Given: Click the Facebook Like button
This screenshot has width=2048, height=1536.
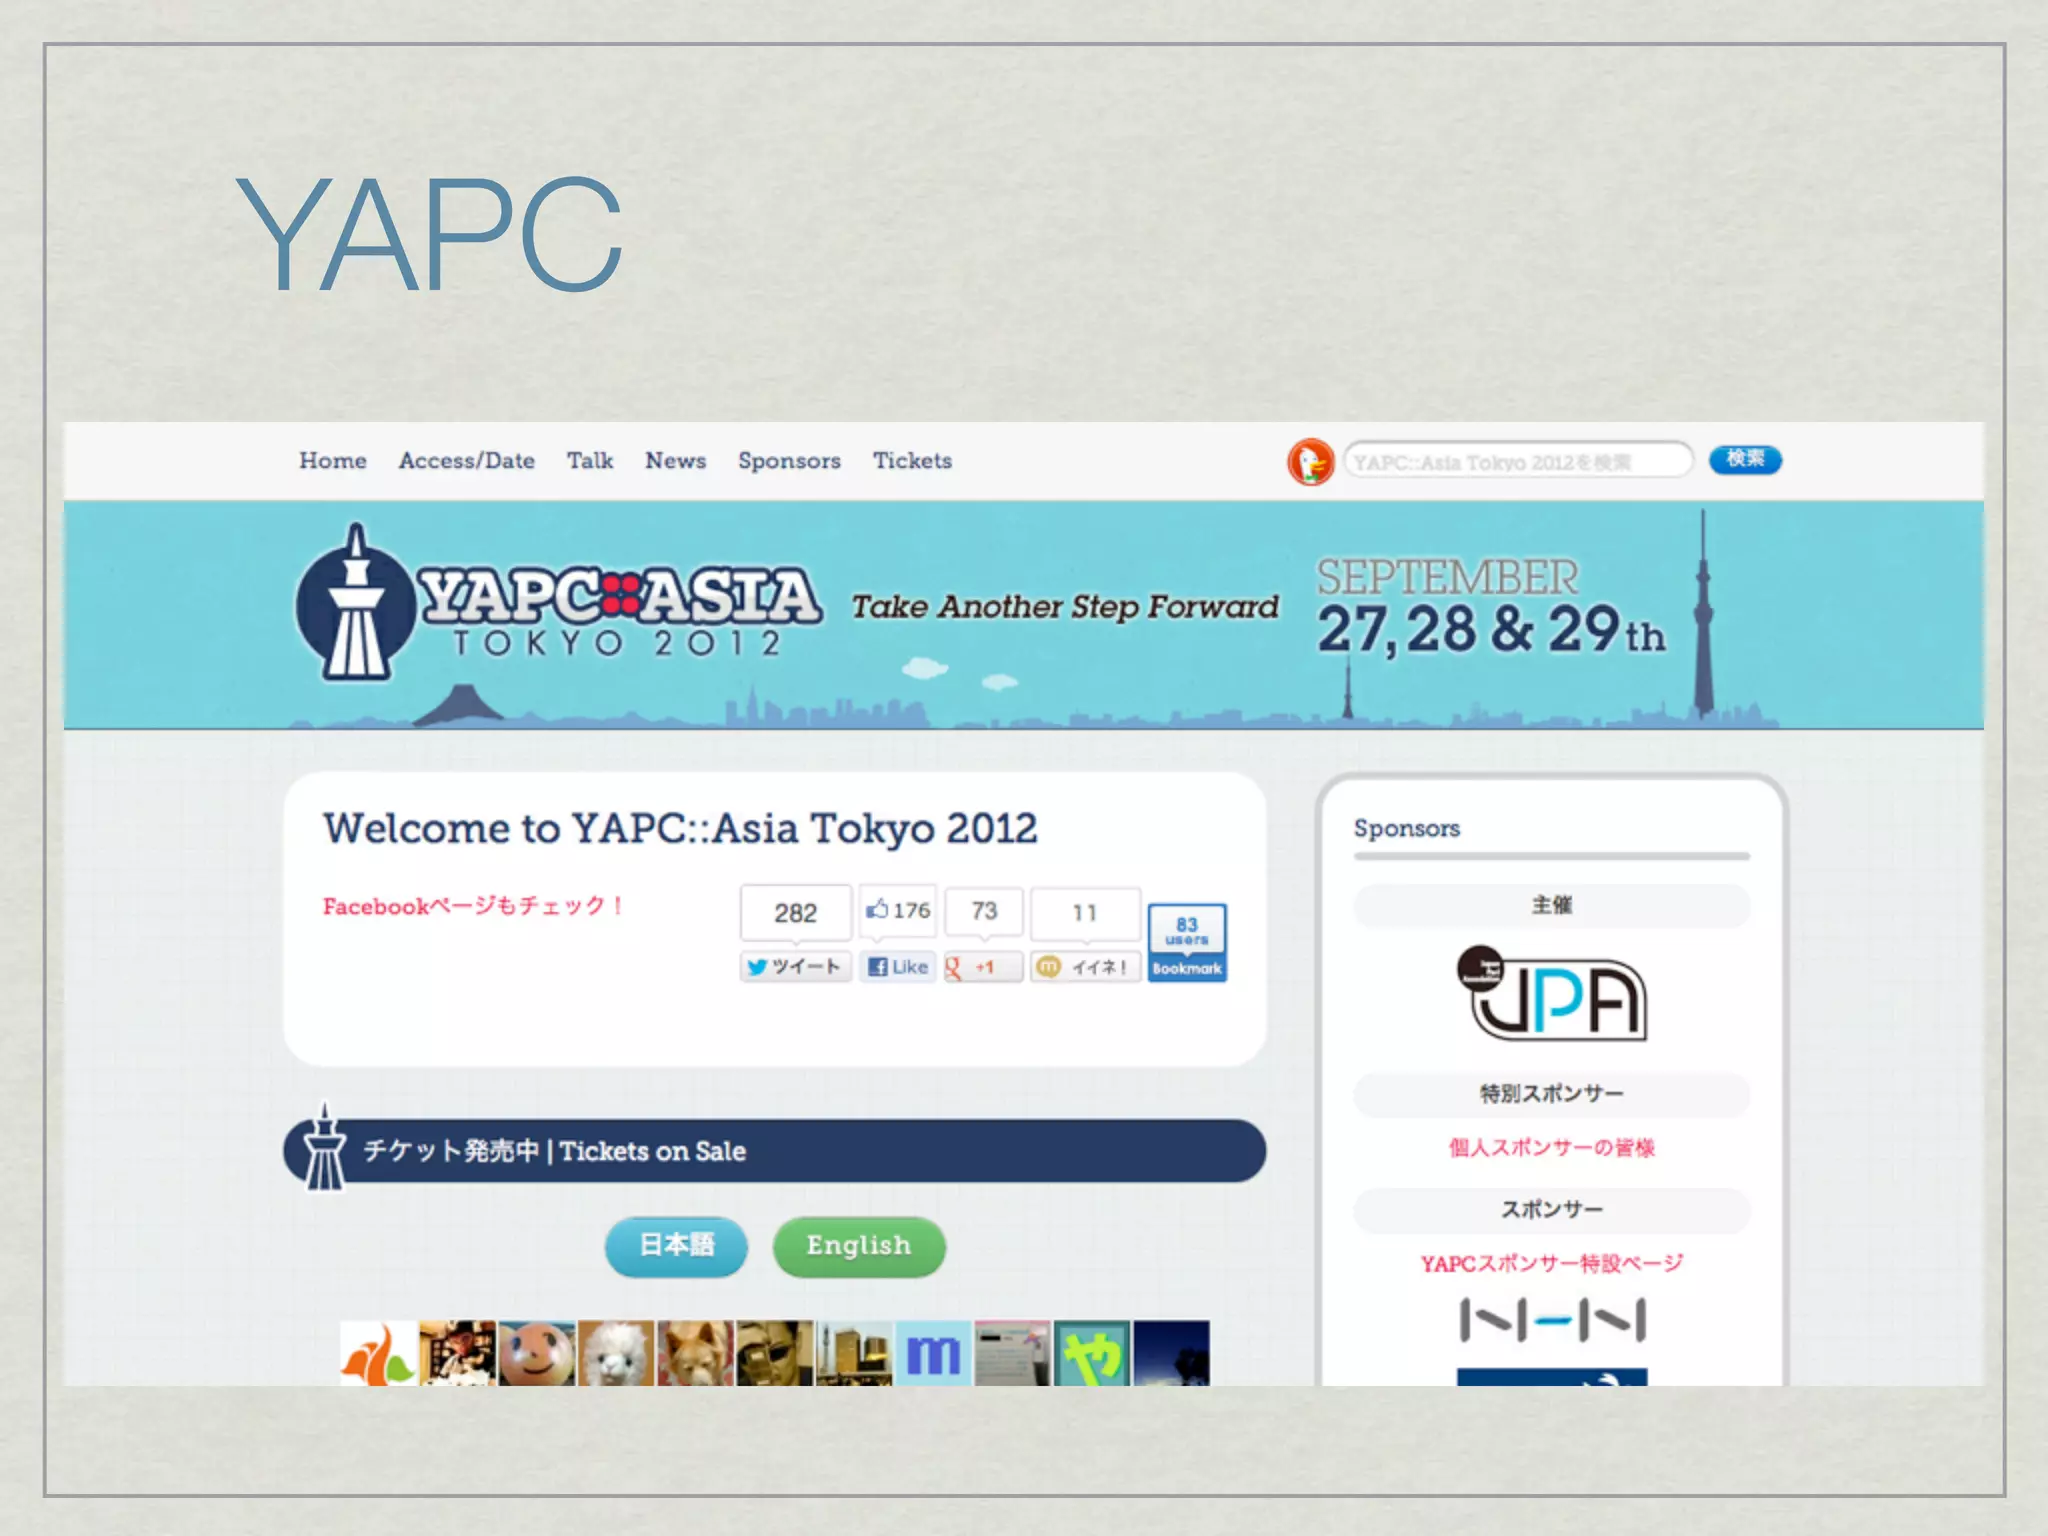Looking at the screenshot, I should click(x=898, y=967).
